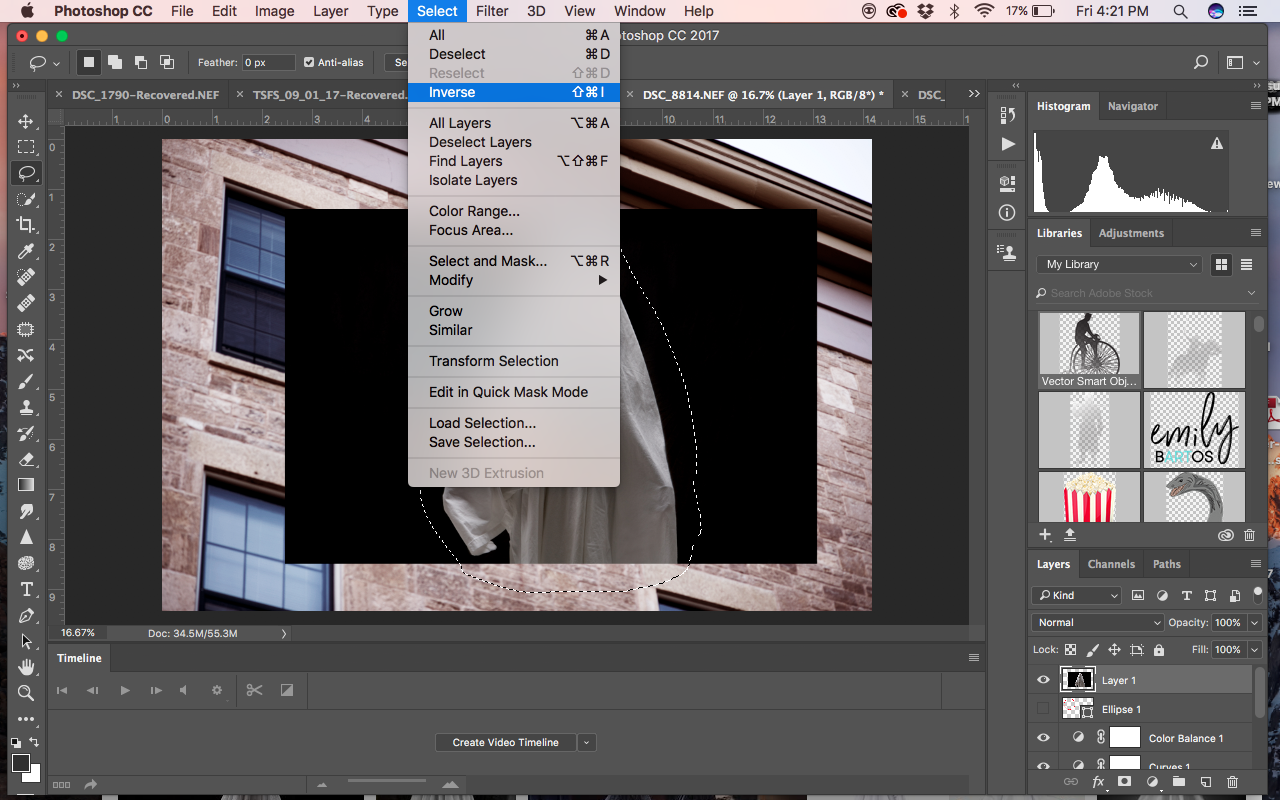Open the My Library dropdown
The height and width of the screenshot is (800, 1280).
[1119, 264]
